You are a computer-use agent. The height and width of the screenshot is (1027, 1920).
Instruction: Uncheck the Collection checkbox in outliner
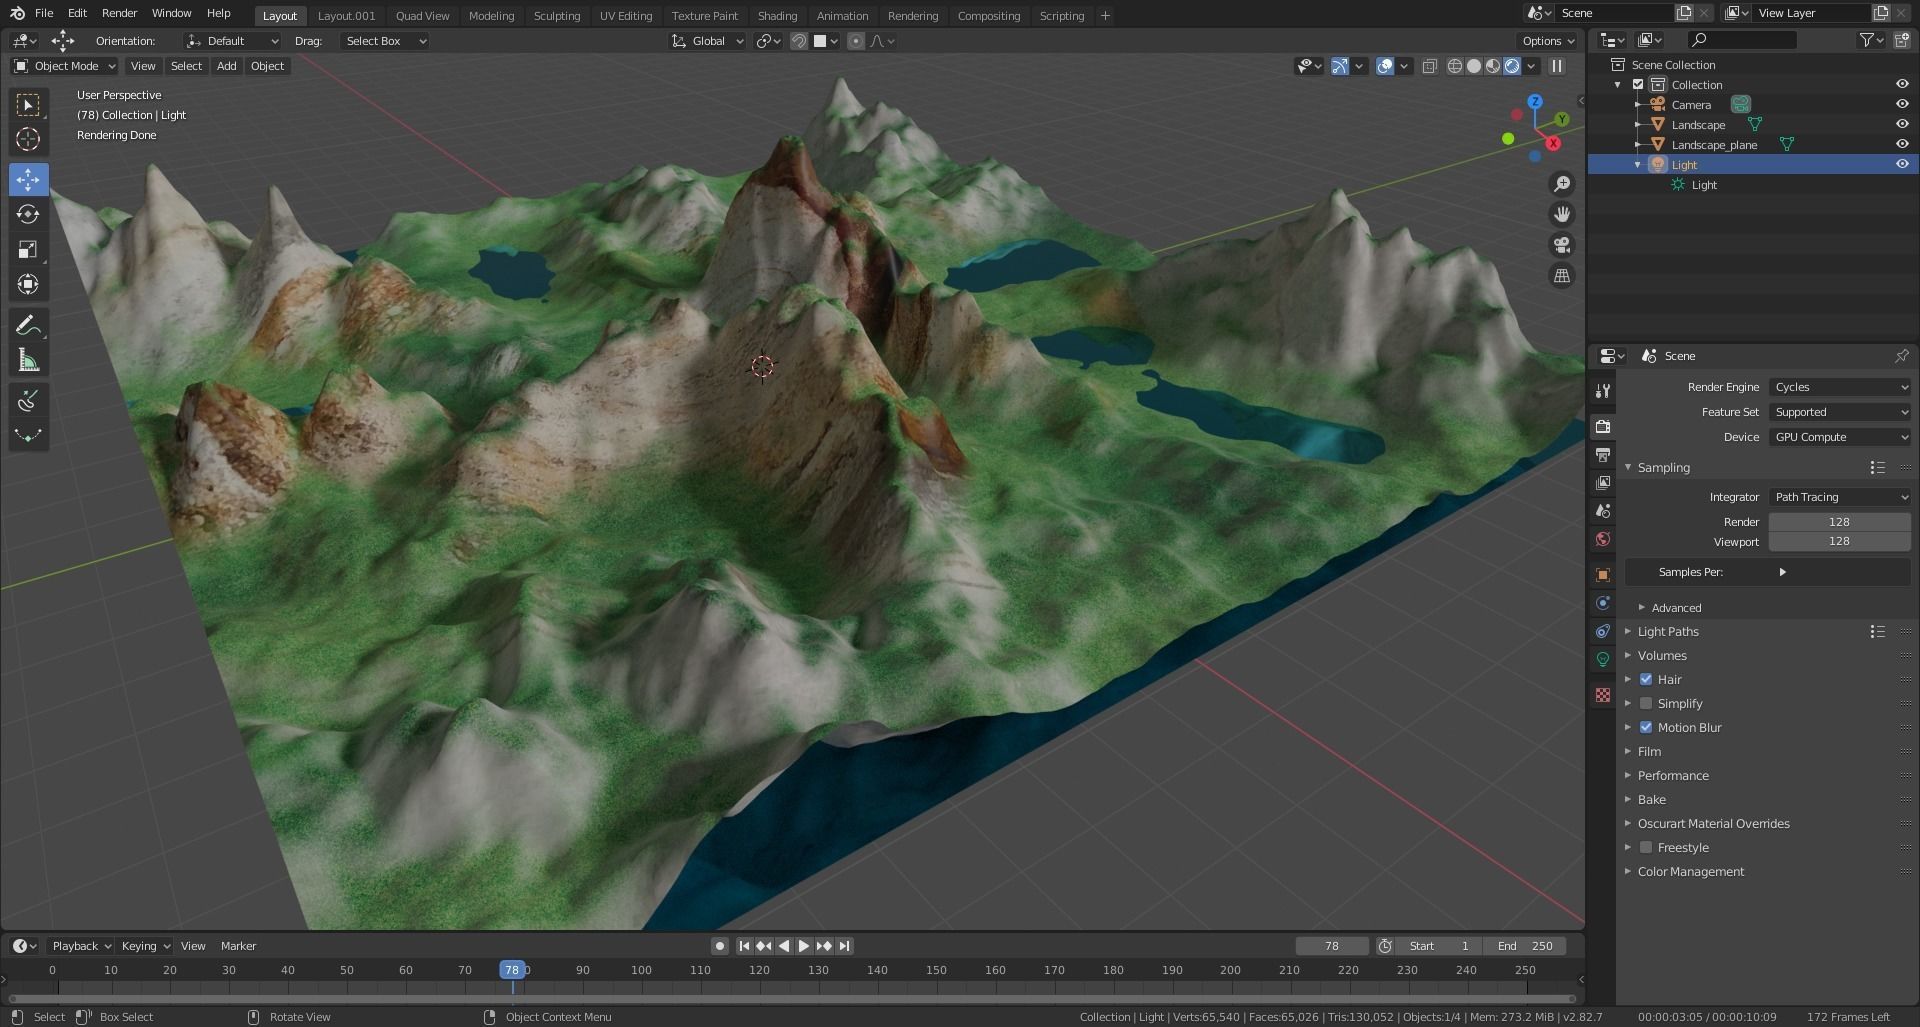pos(1638,85)
